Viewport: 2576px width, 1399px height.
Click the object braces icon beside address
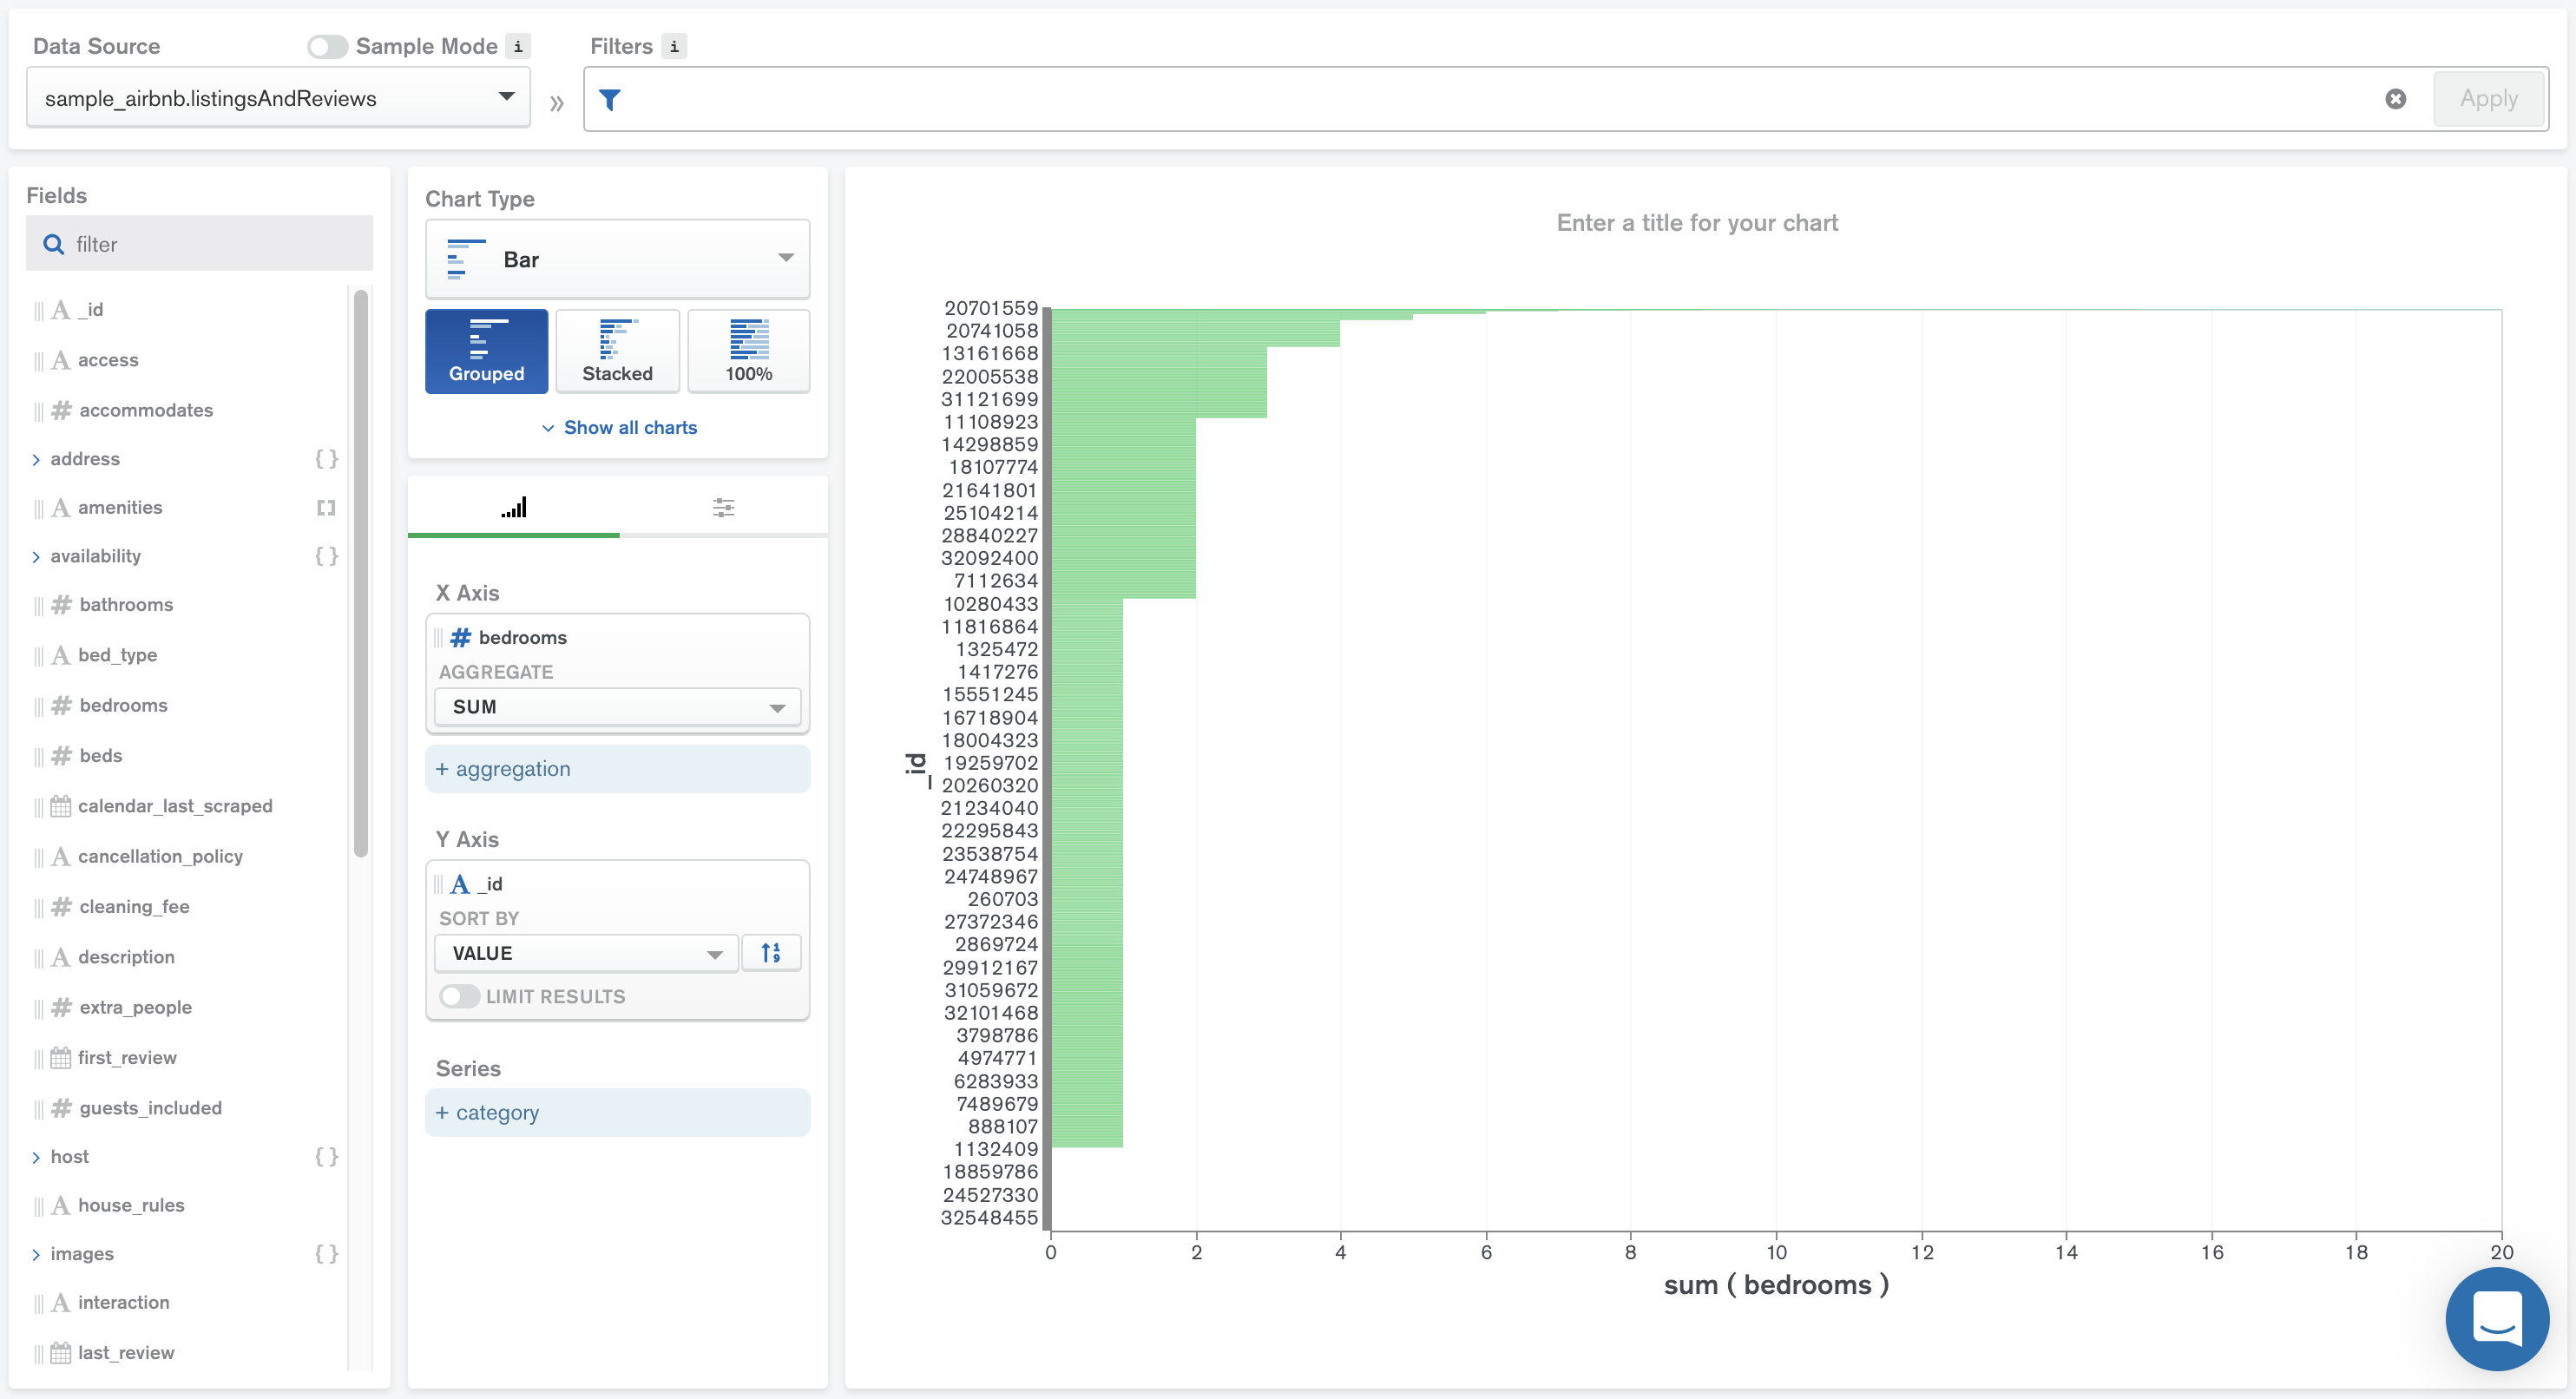coord(326,459)
